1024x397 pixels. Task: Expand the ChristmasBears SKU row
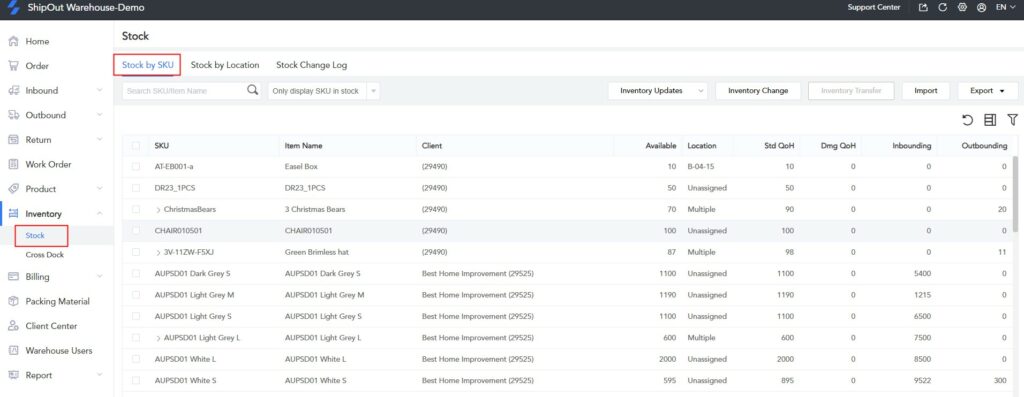159,210
